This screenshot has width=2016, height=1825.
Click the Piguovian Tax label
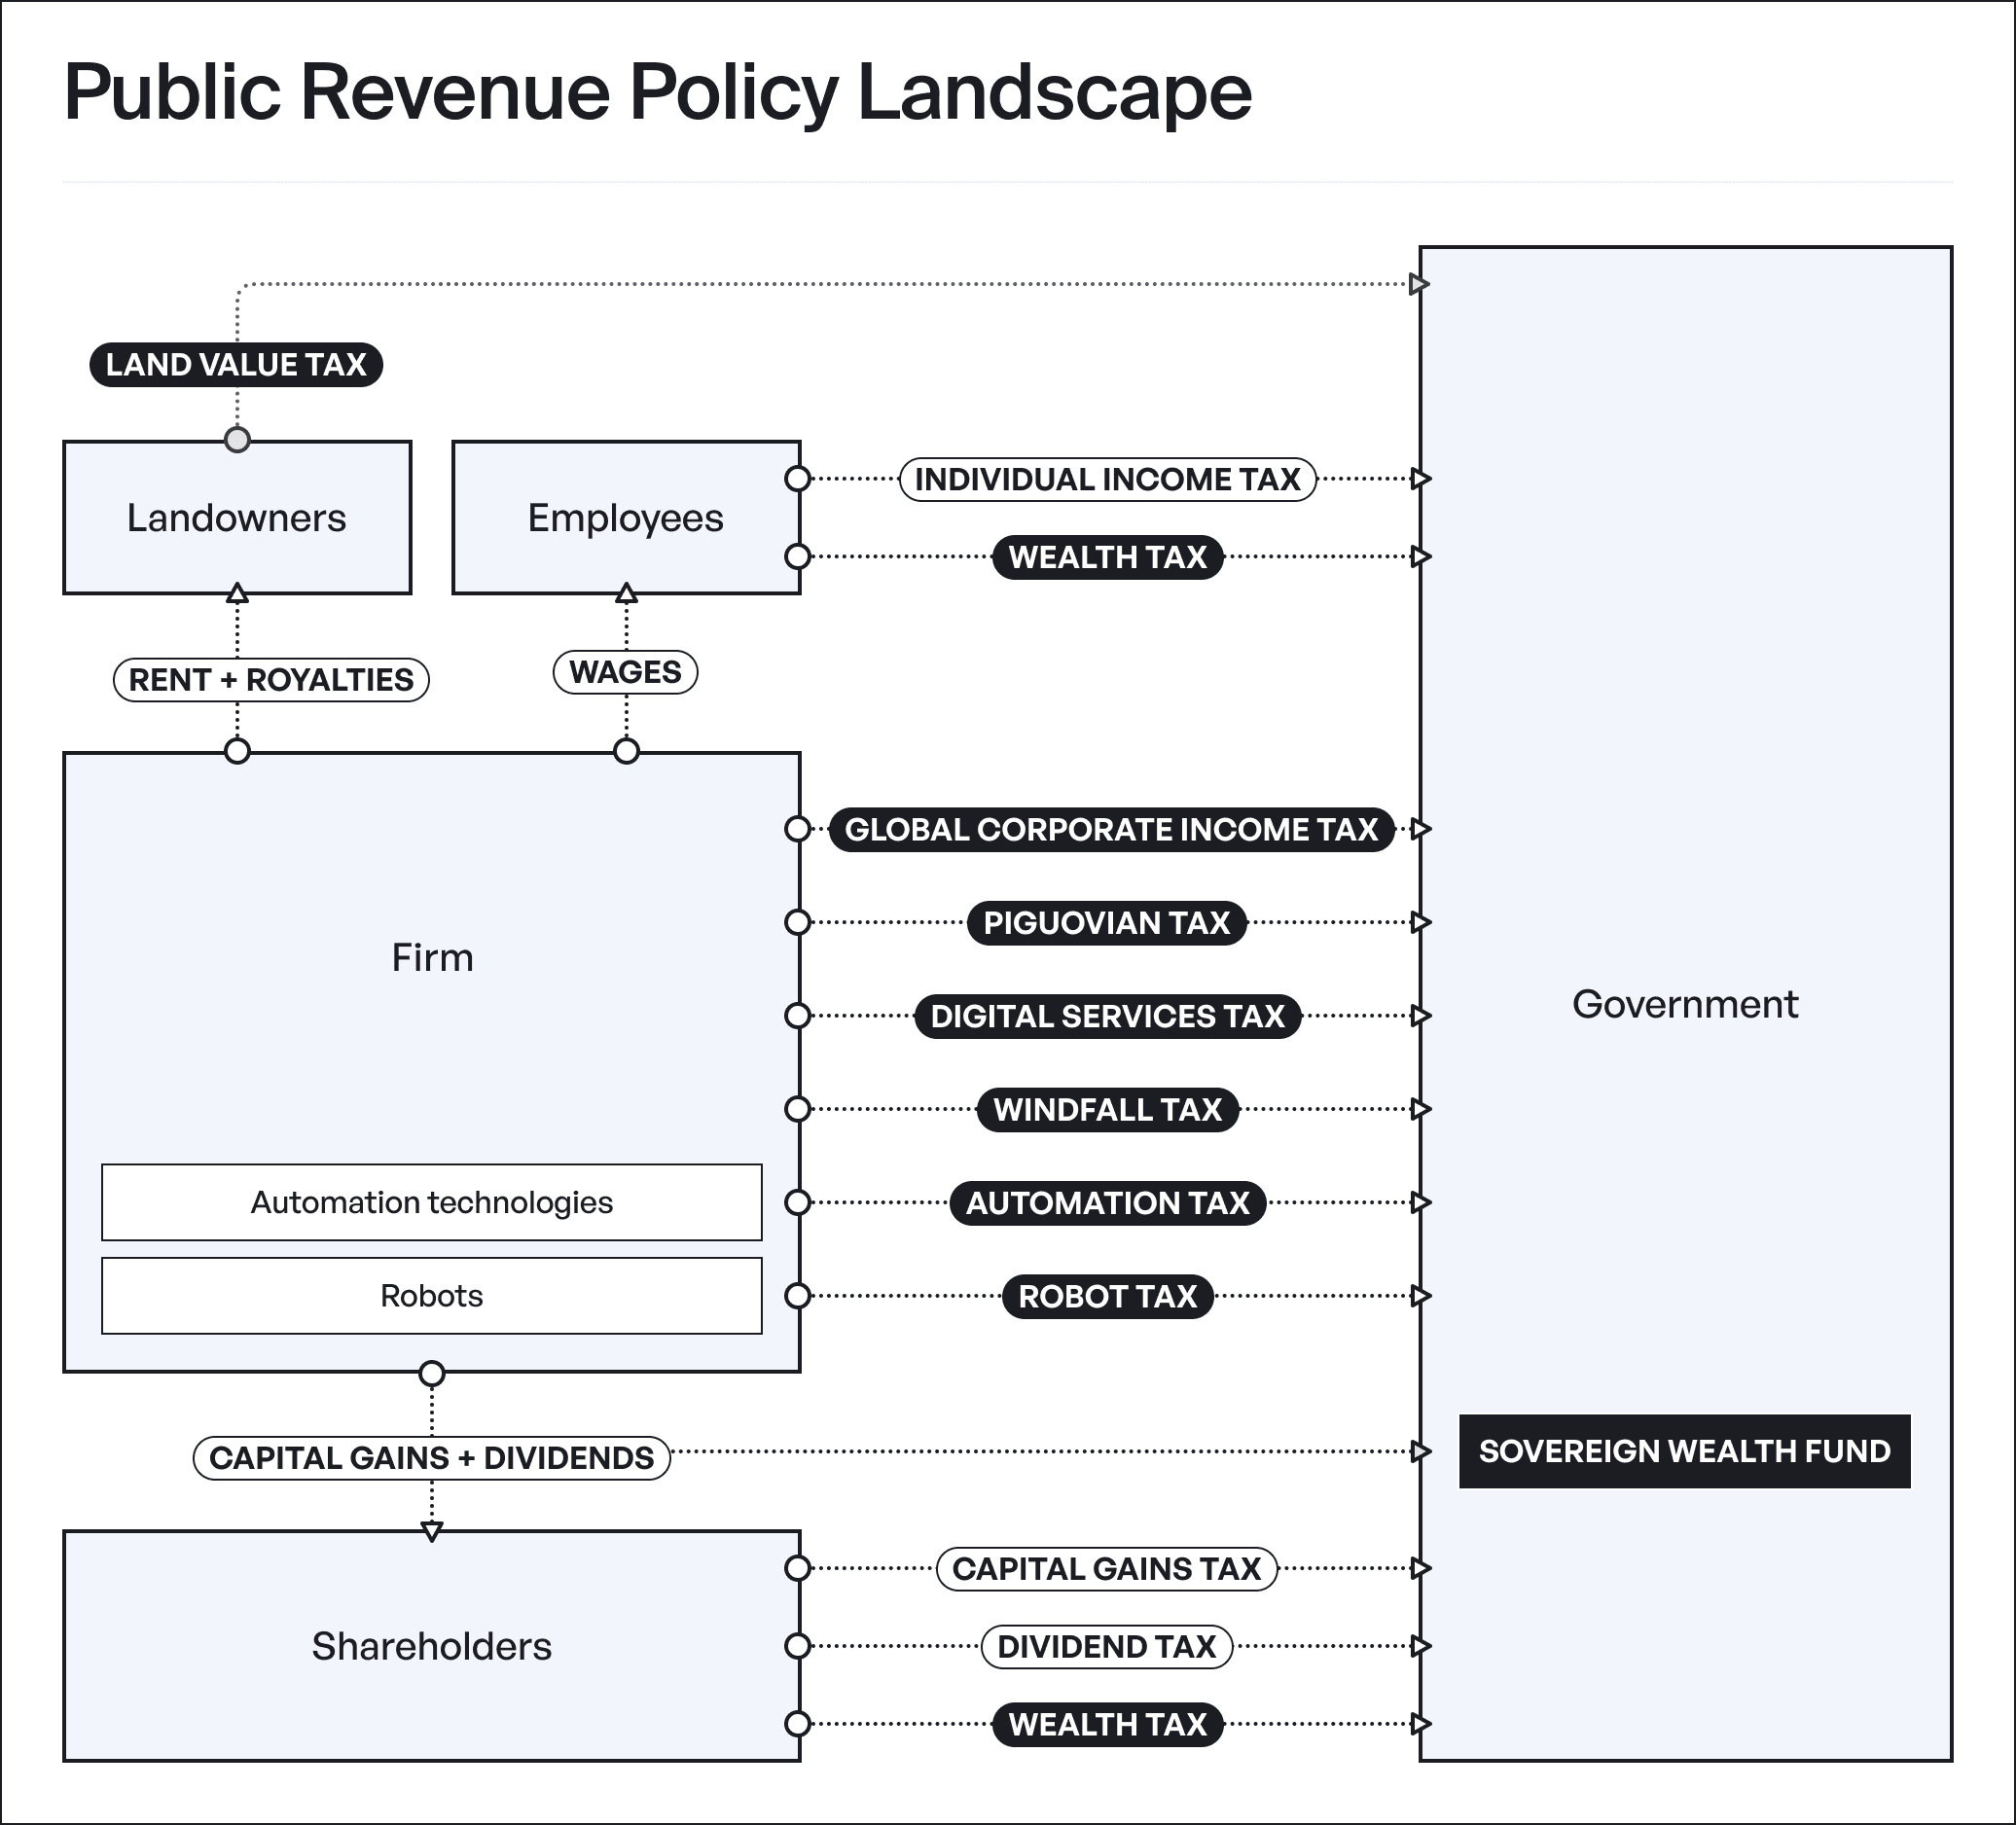point(1106,923)
